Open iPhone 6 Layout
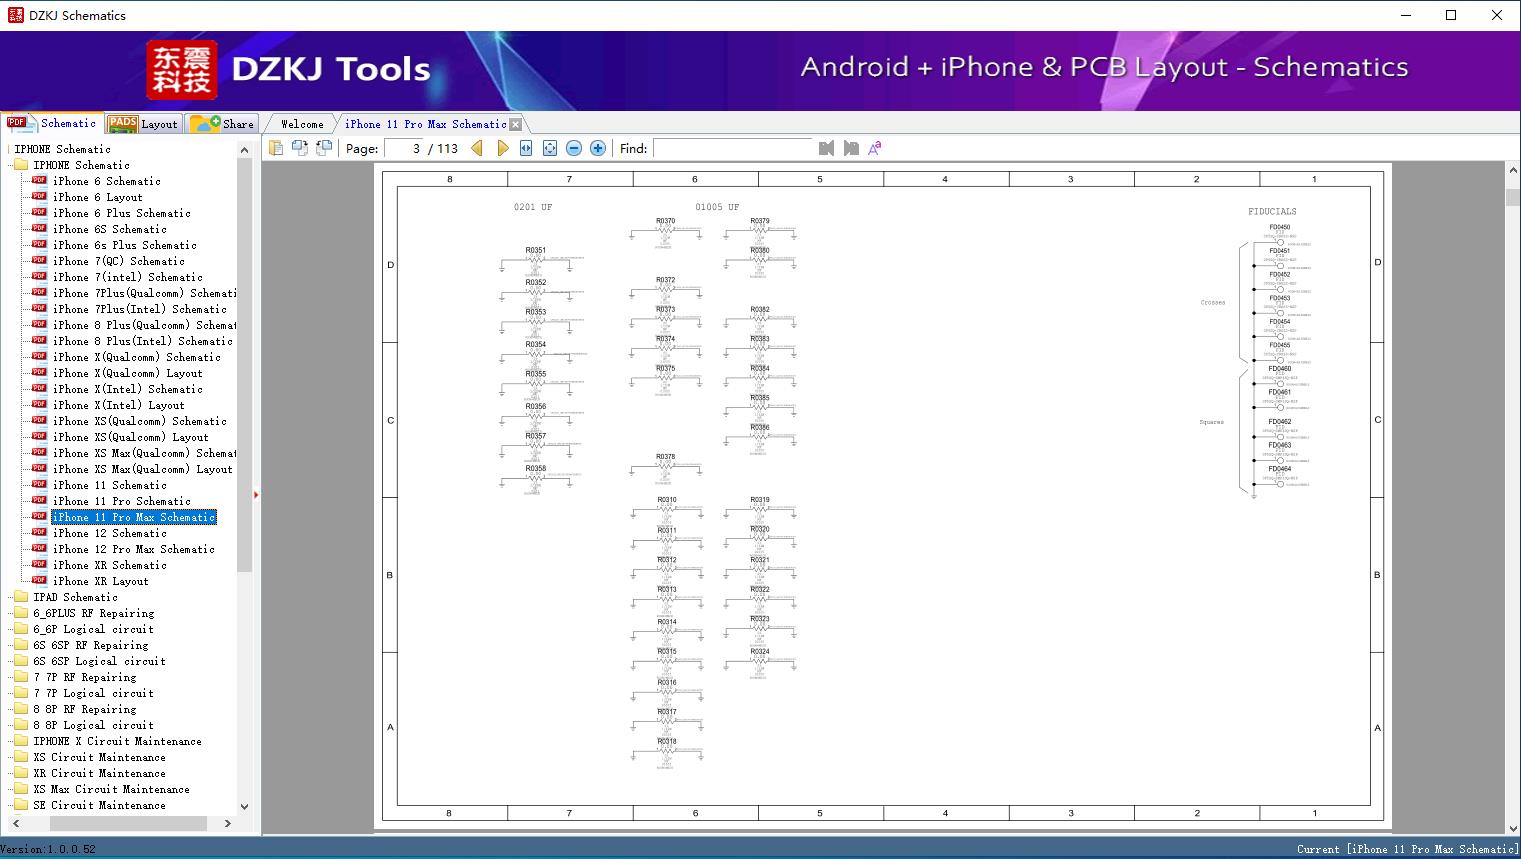Screen dimensions: 1521x859 (98, 197)
